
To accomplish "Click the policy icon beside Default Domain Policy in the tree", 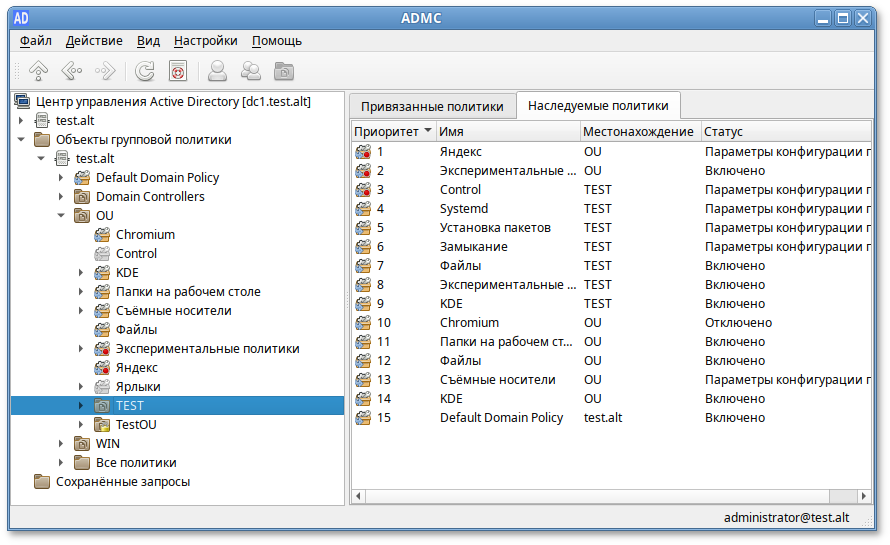I will coord(82,178).
